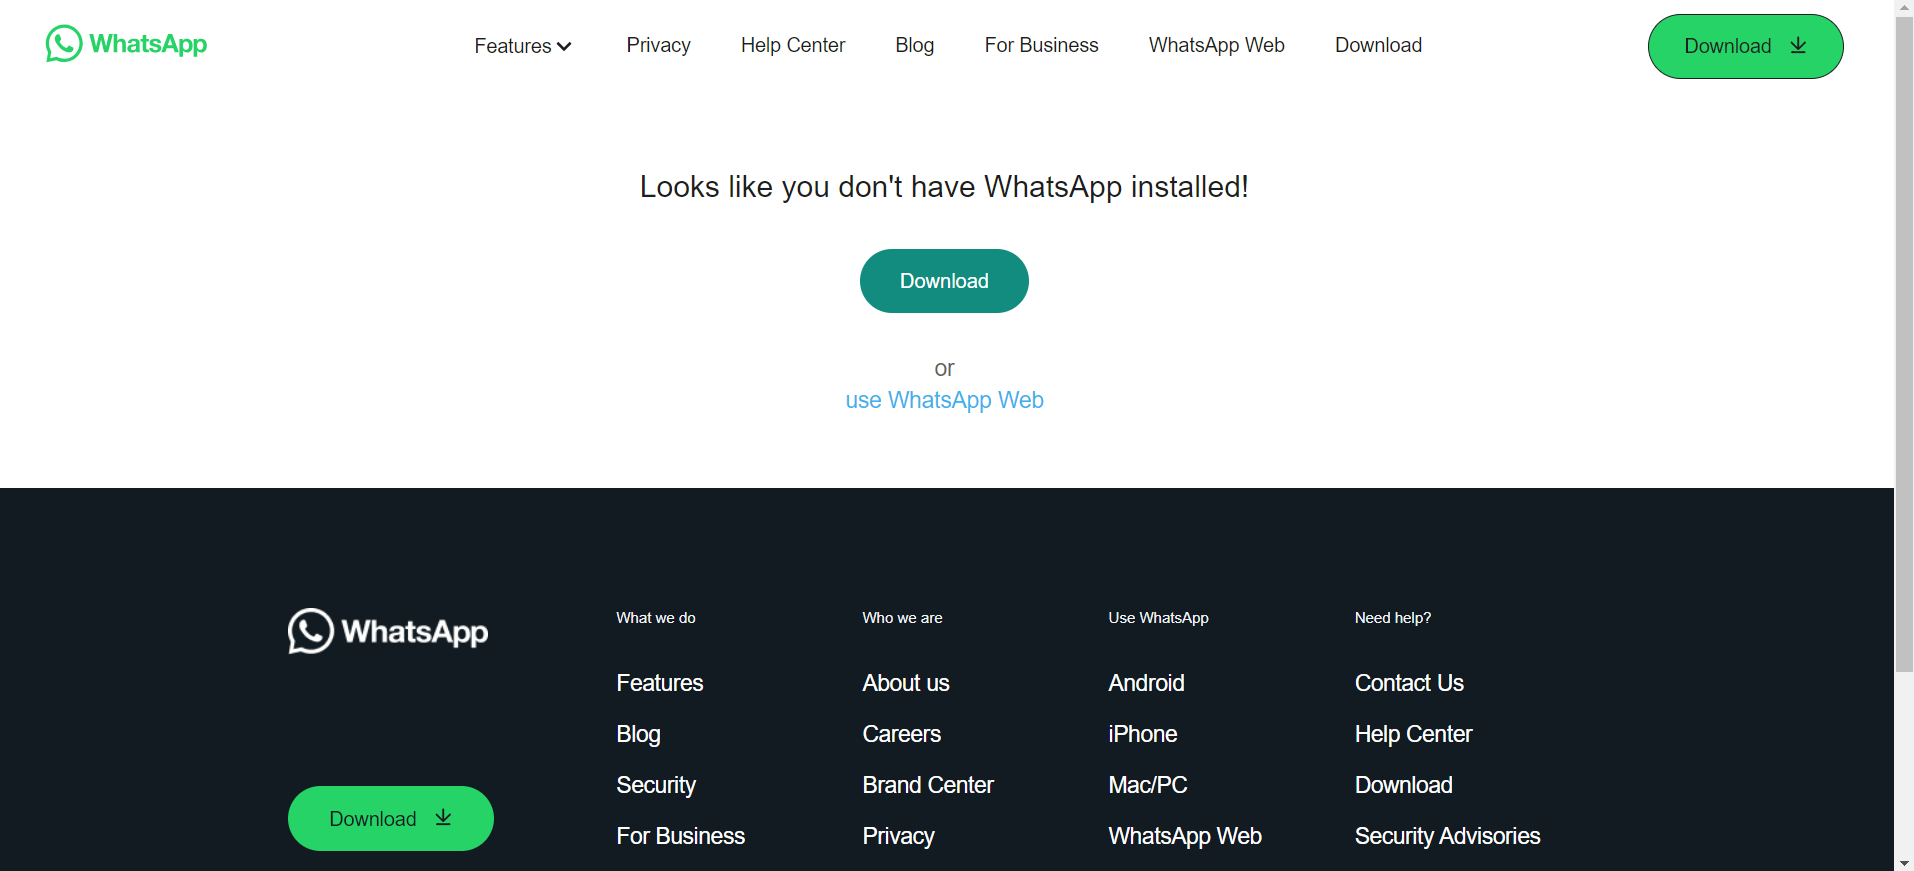
Task: Open Blog link in footer
Action: pos(638,734)
